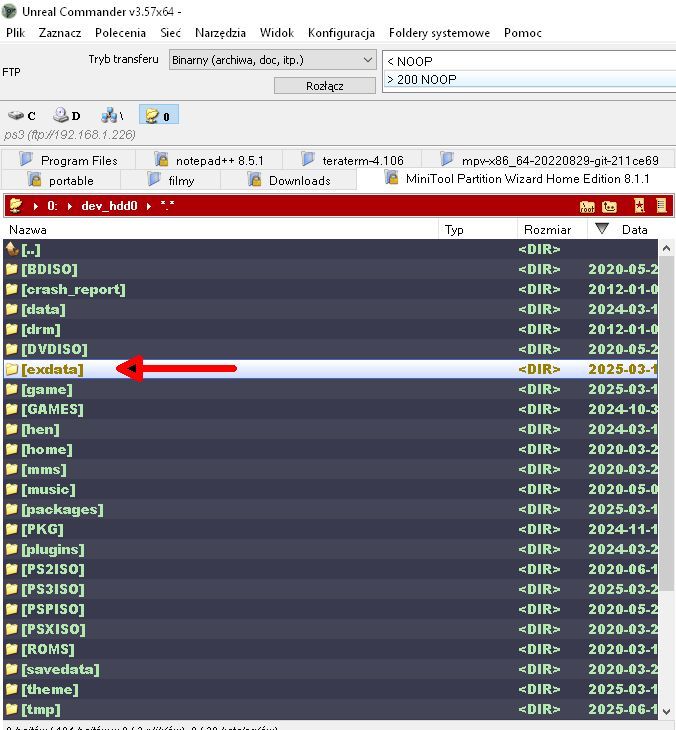Switch to portable tab
The width and height of the screenshot is (676, 730).
tap(61, 180)
